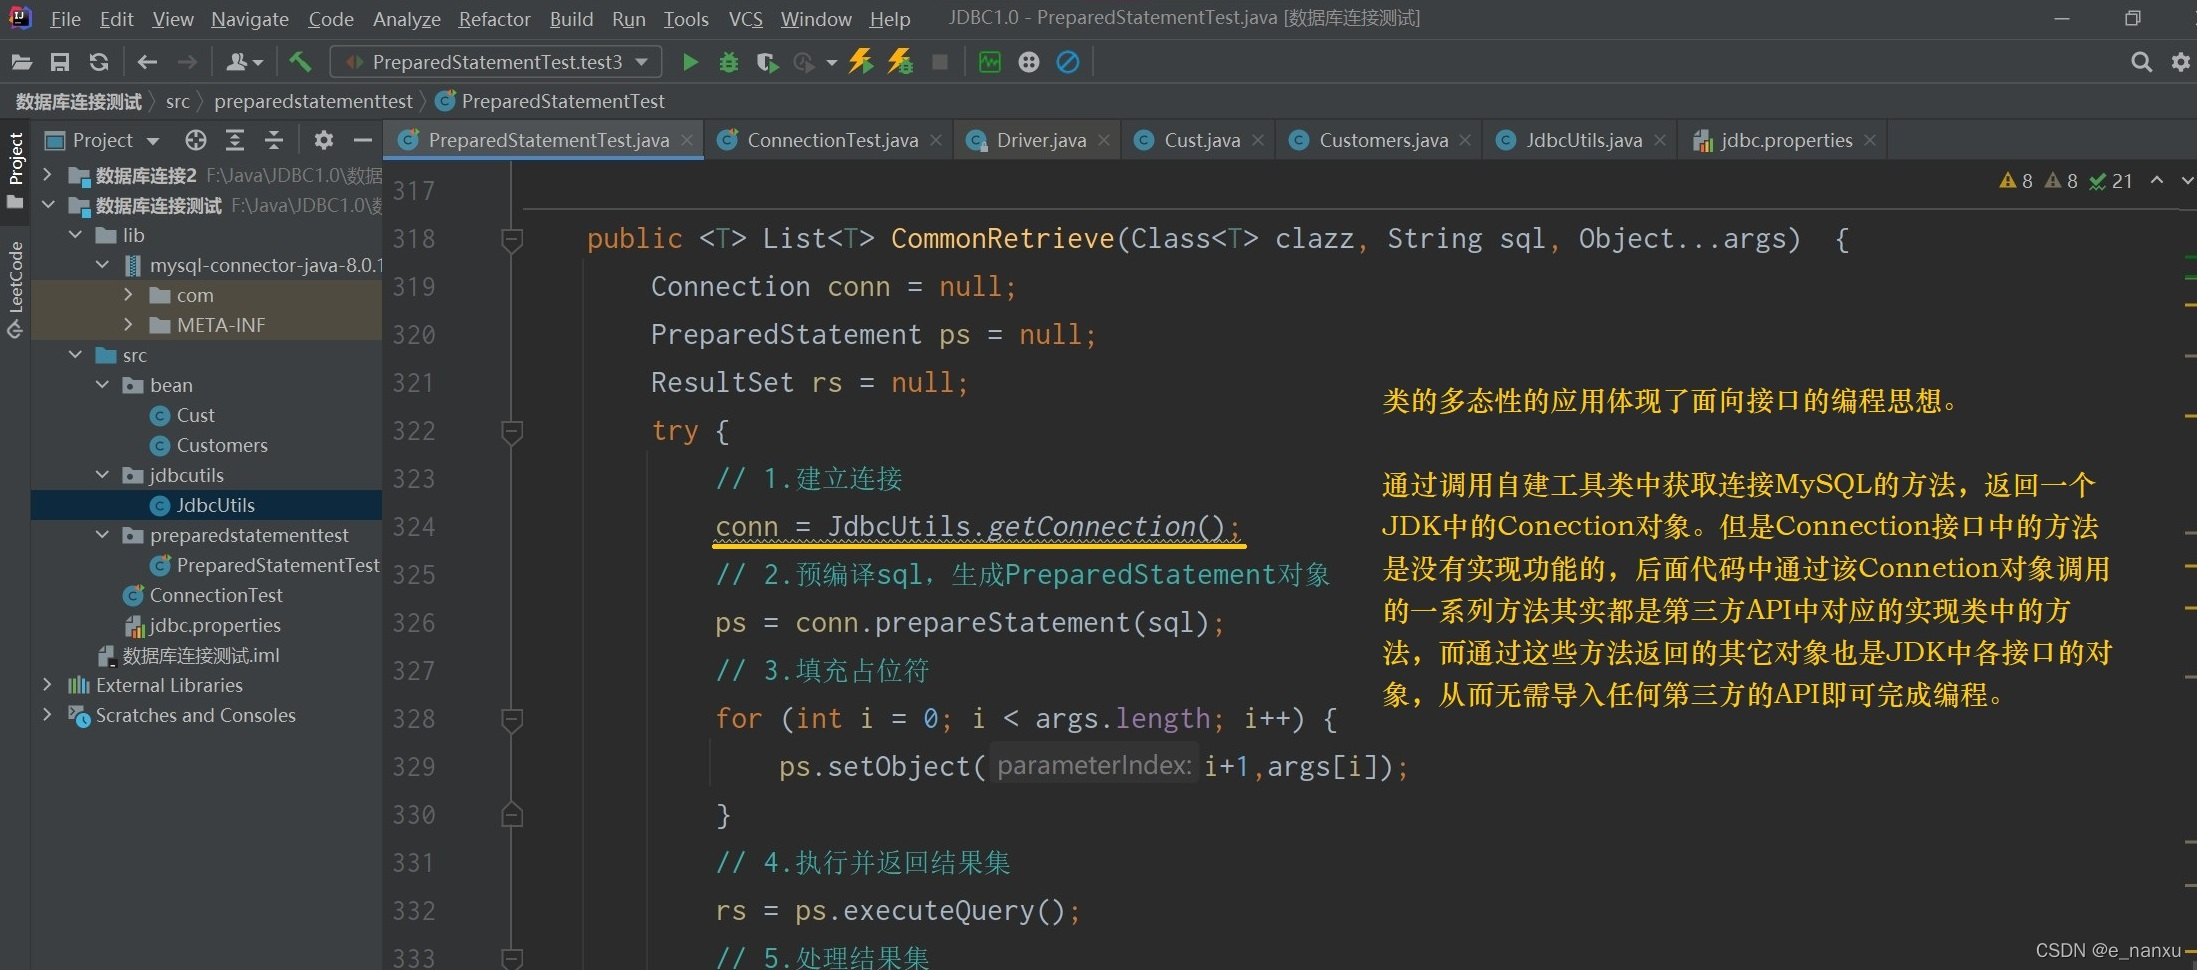Switch to jdbc.properties tab
Viewport: 2197px width, 970px height.
coord(1786,140)
